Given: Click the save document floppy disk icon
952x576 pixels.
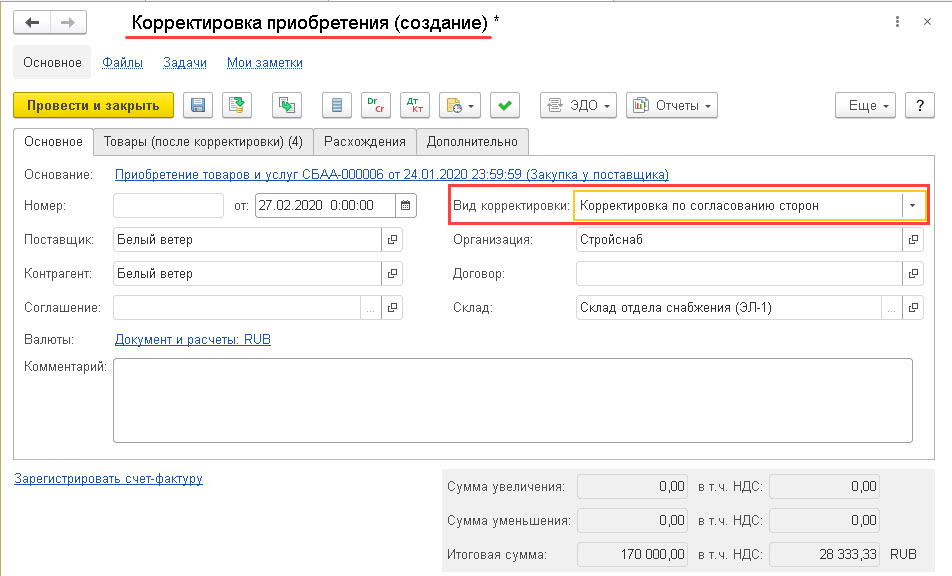Looking at the screenshot, I should [198, 106].
